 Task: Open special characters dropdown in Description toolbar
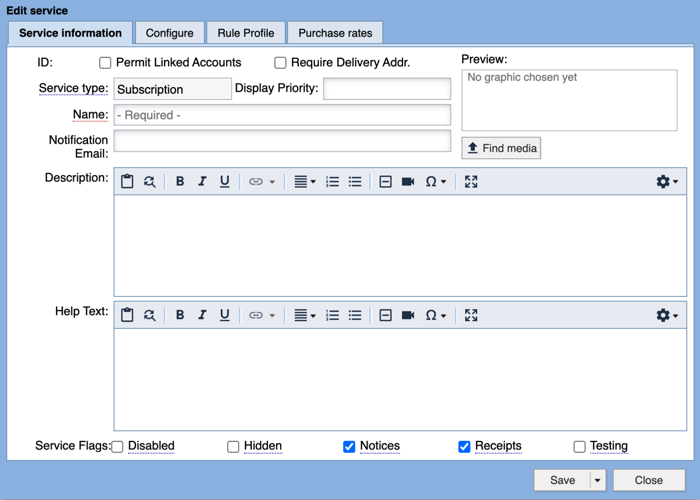[x=436, y=181]
